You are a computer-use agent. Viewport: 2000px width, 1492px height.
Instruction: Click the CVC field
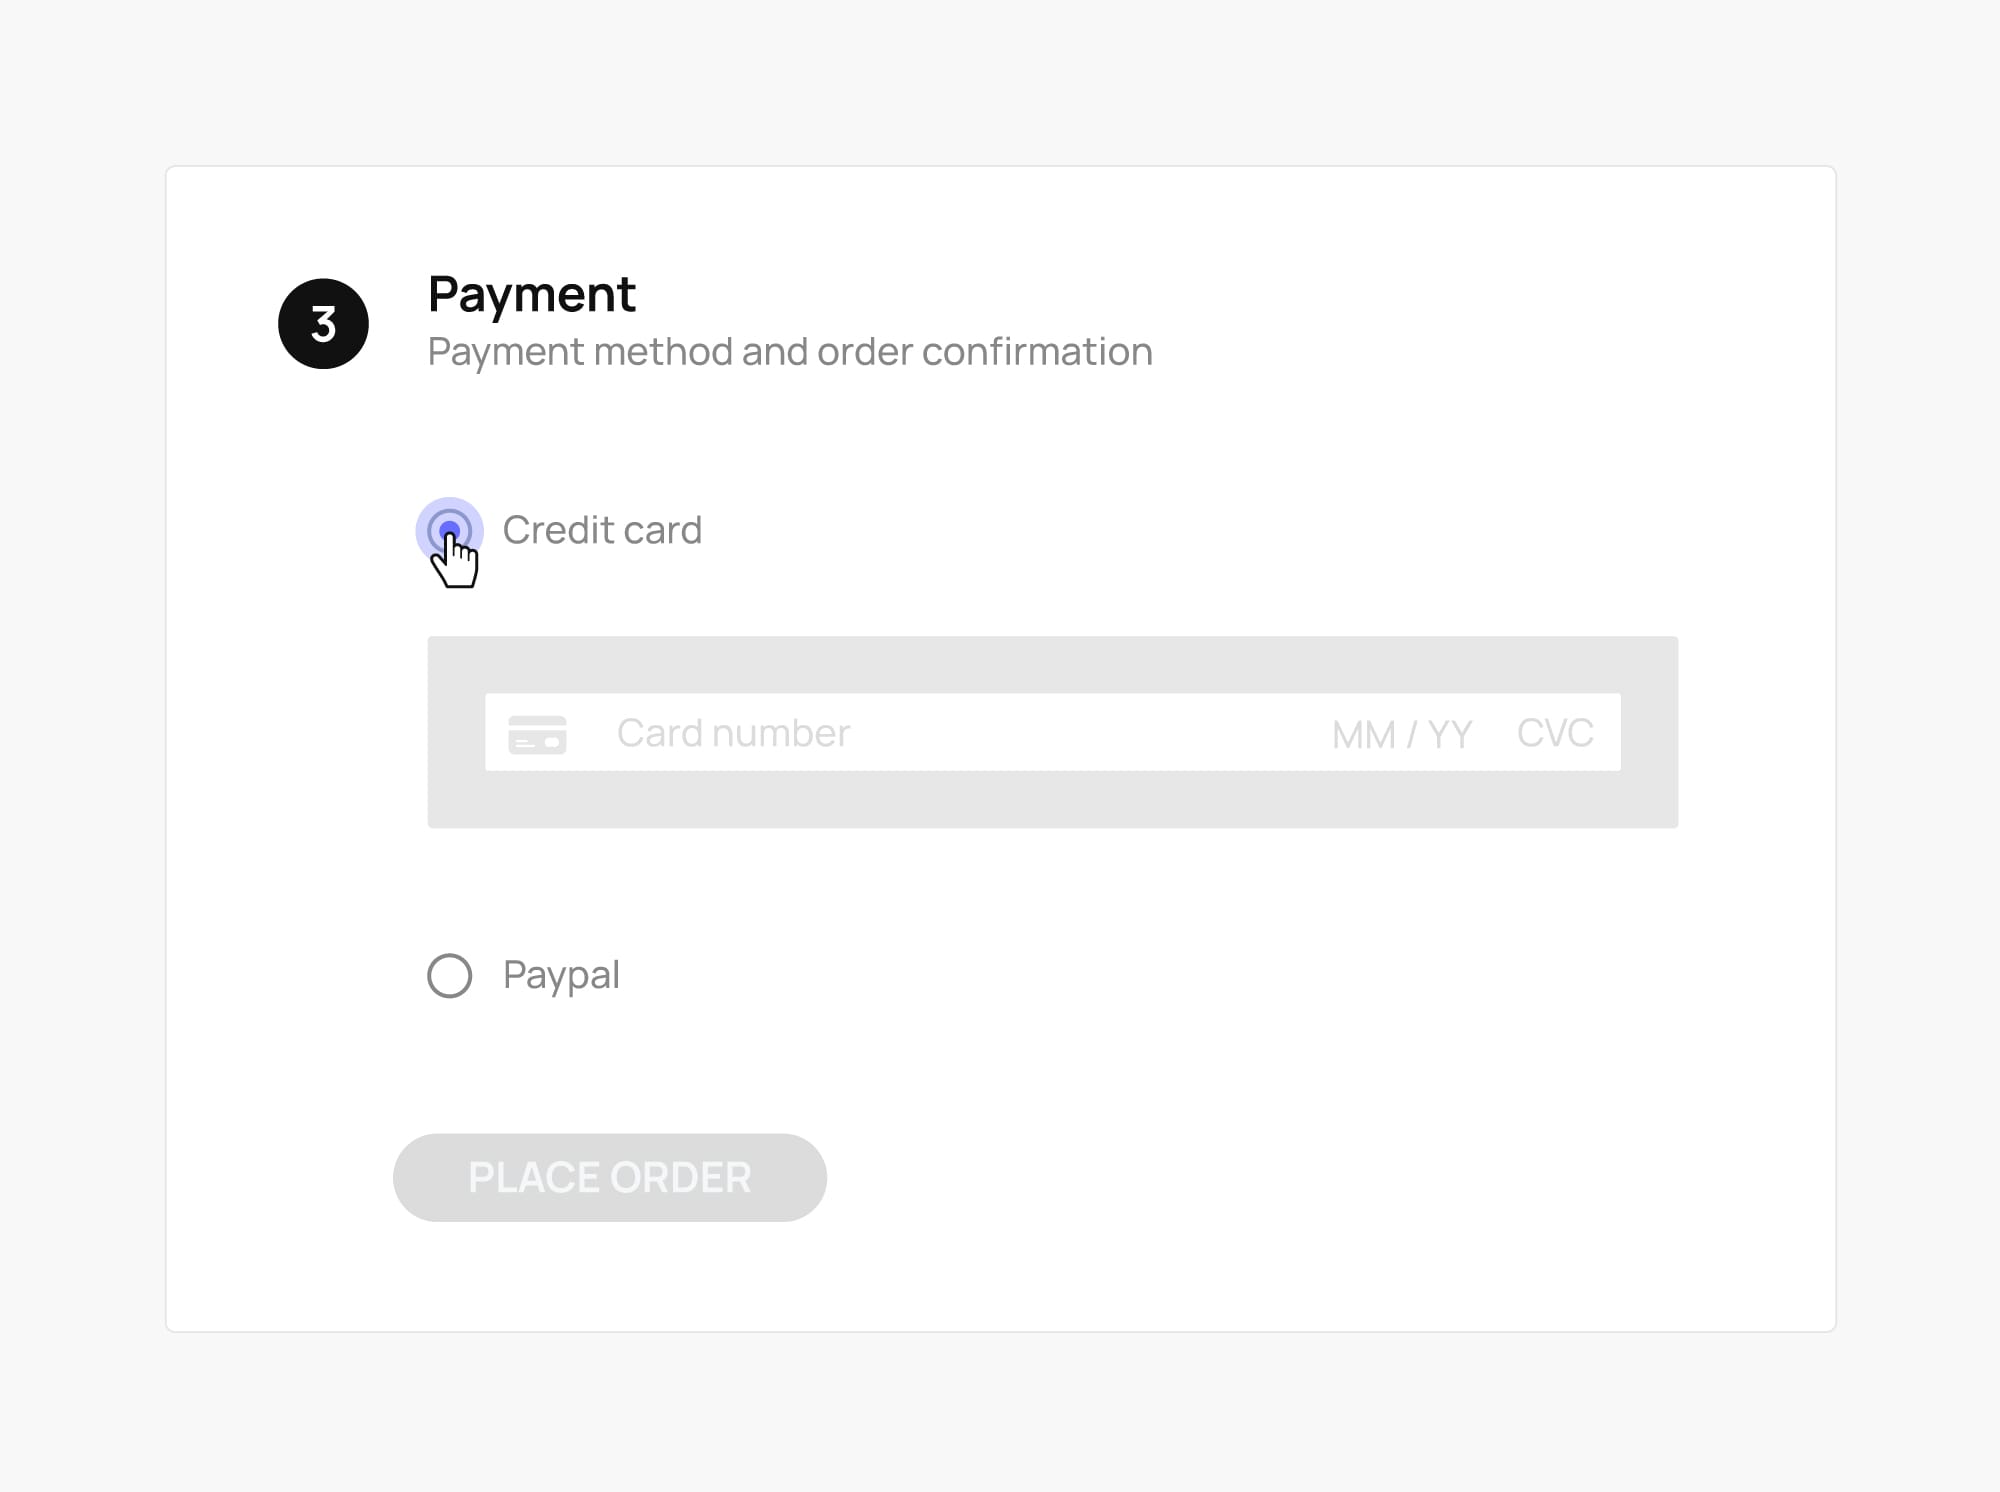(1554, 733)
